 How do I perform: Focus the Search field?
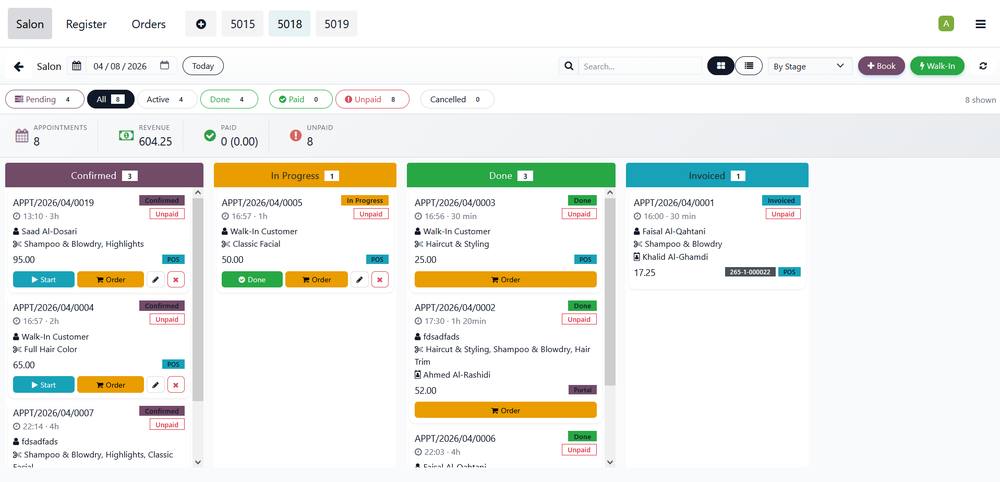tap(640, 66)
